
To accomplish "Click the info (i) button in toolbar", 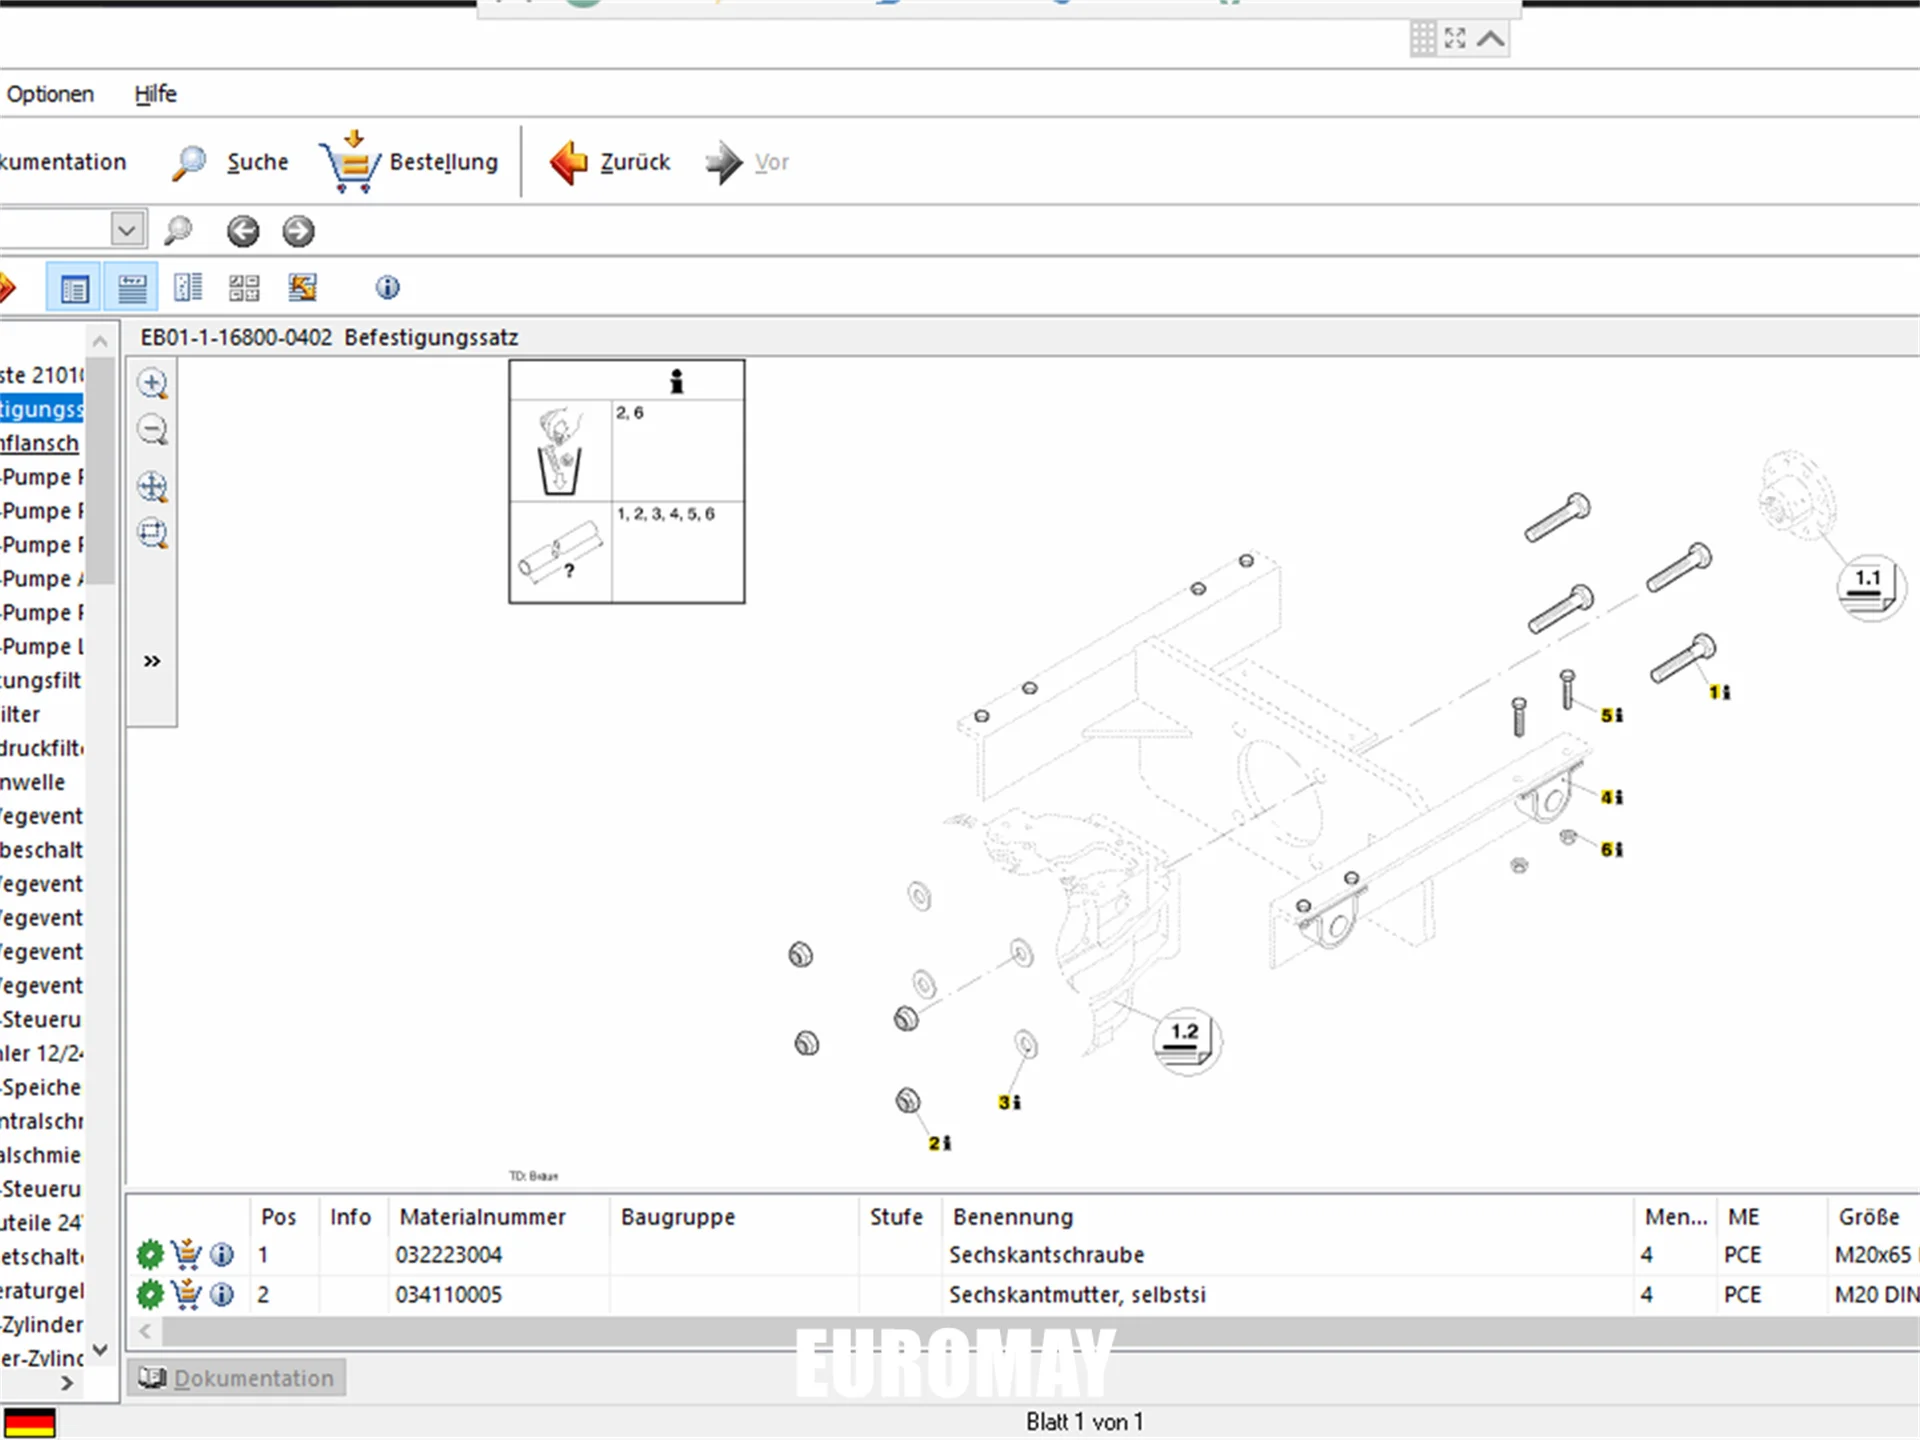I will (387, 287).
